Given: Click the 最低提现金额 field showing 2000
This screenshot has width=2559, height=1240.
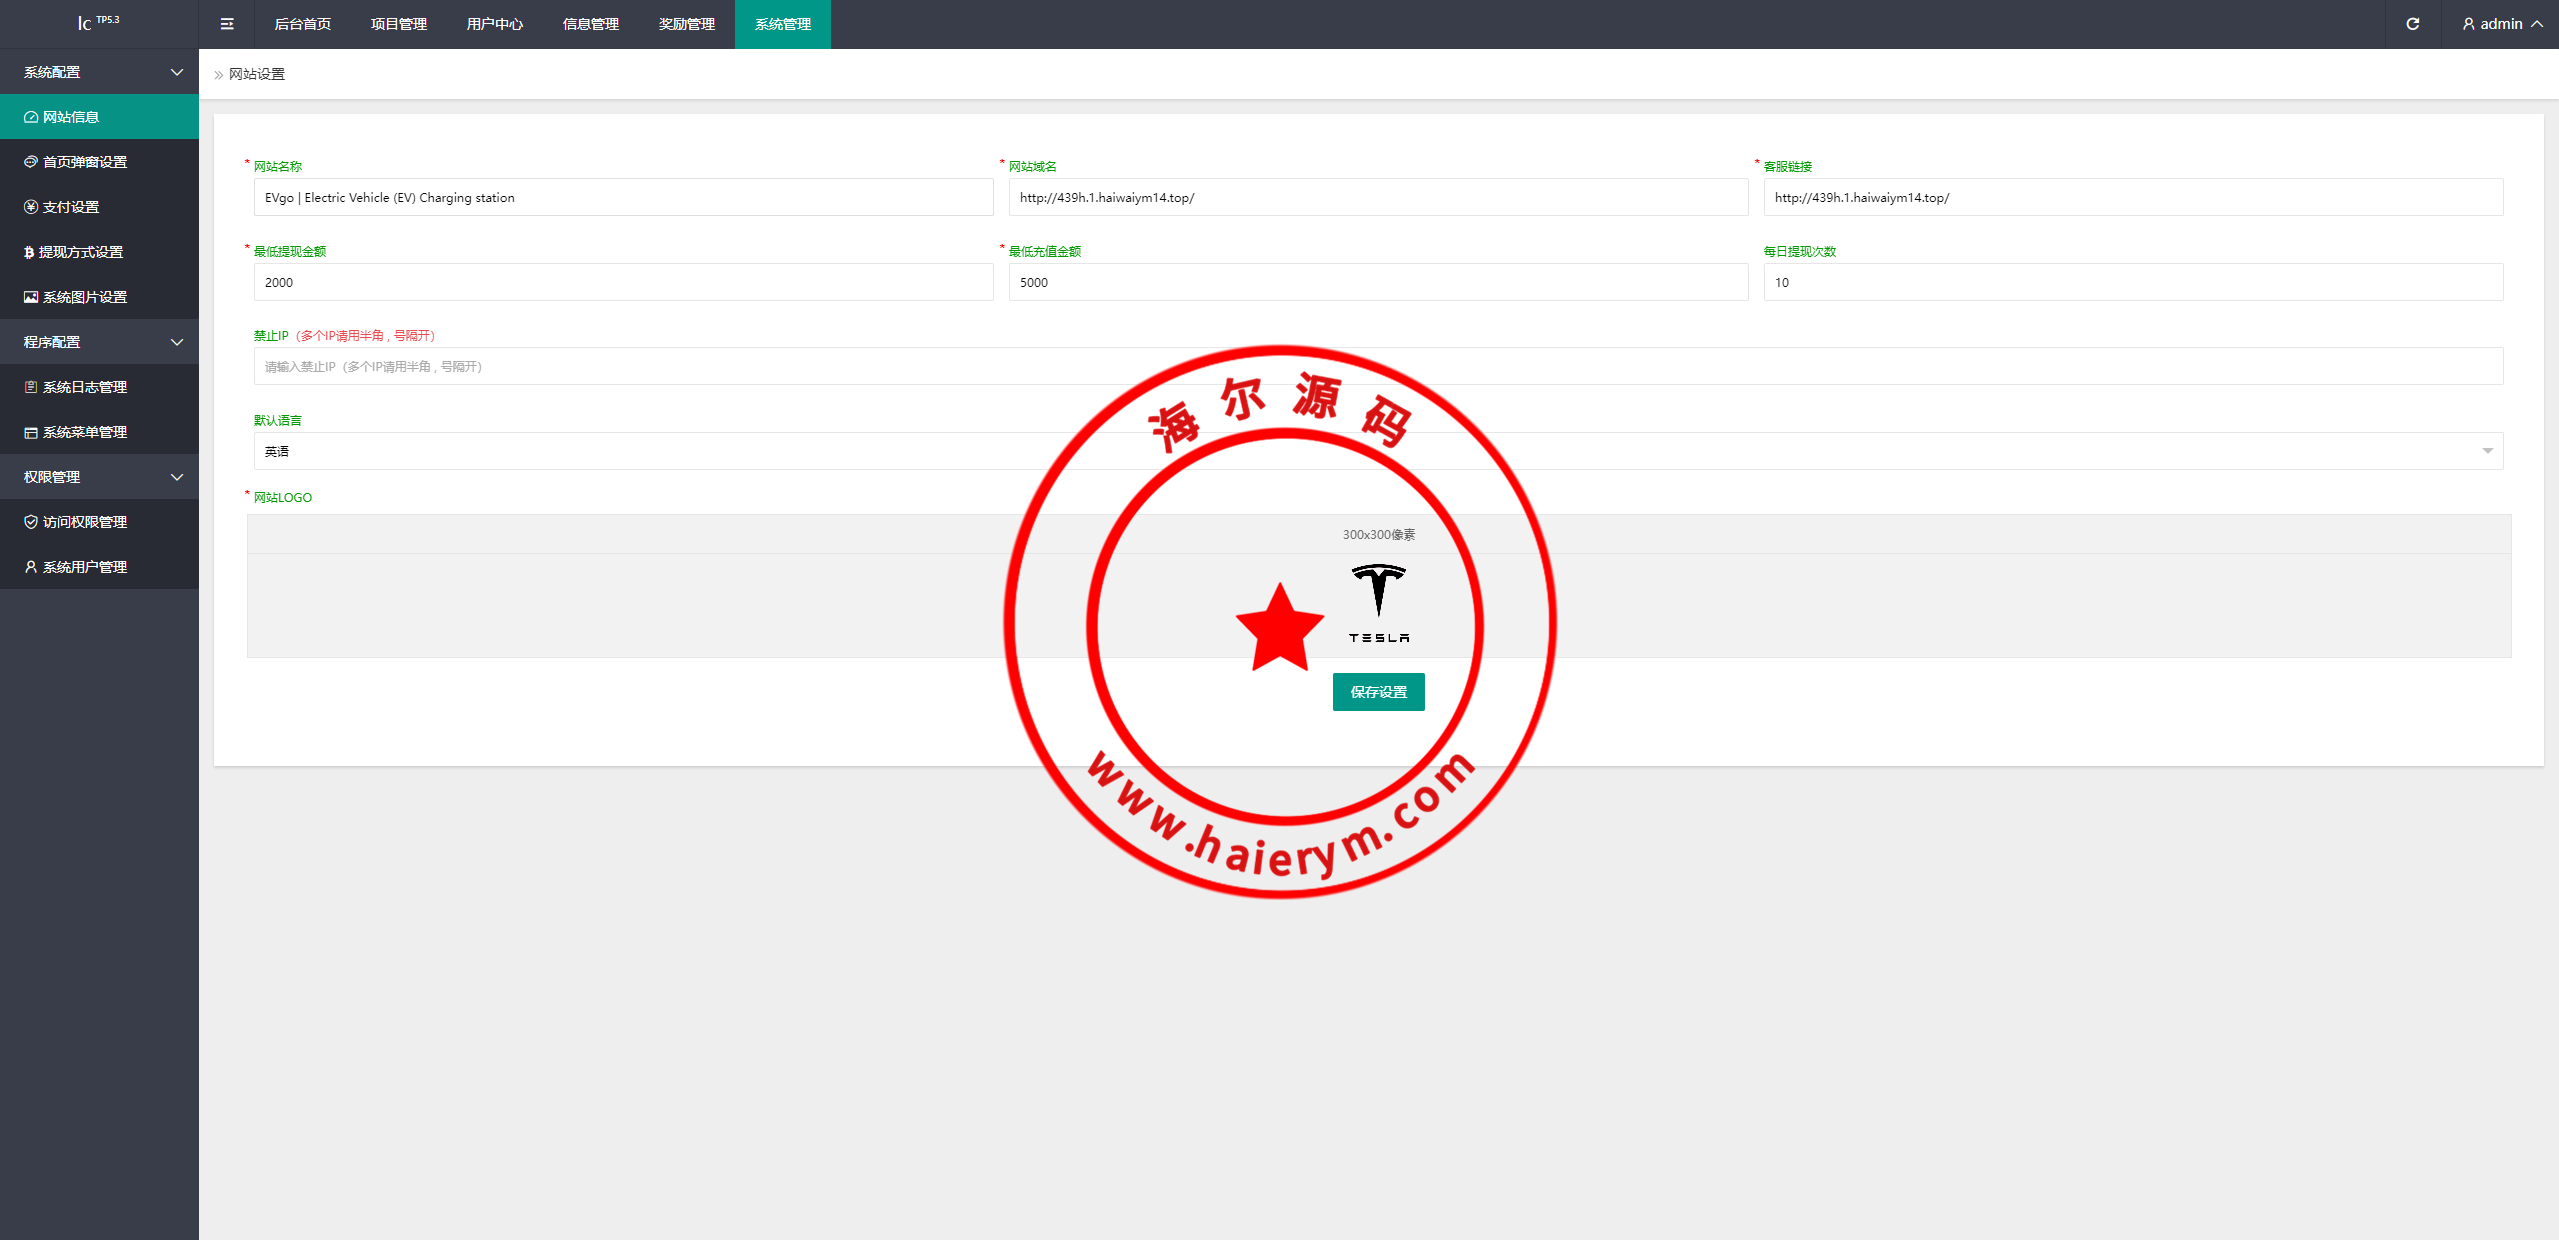Looking at the screenshot, I should coord(623,282).
